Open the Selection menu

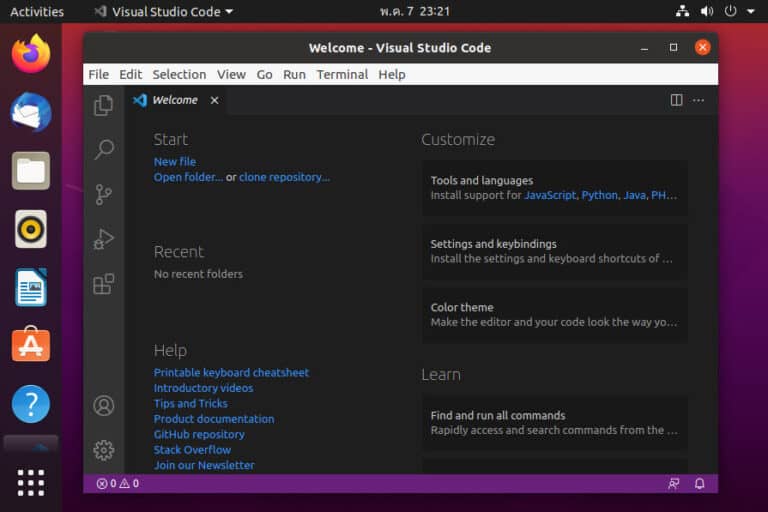point(179,74)
